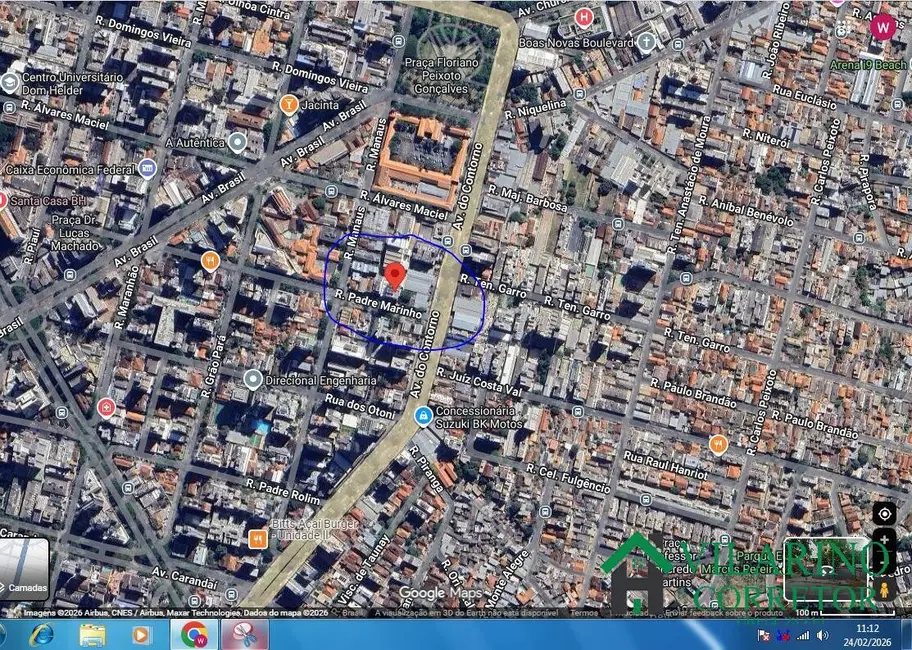
Task: Select the Caixa Econômica Federal bank icon
Action: point(147,168)
